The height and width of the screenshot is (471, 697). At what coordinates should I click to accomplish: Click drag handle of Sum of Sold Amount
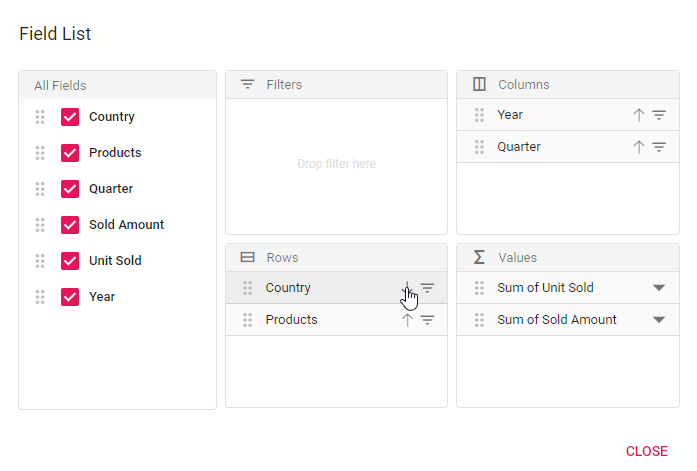pos(479,320)
